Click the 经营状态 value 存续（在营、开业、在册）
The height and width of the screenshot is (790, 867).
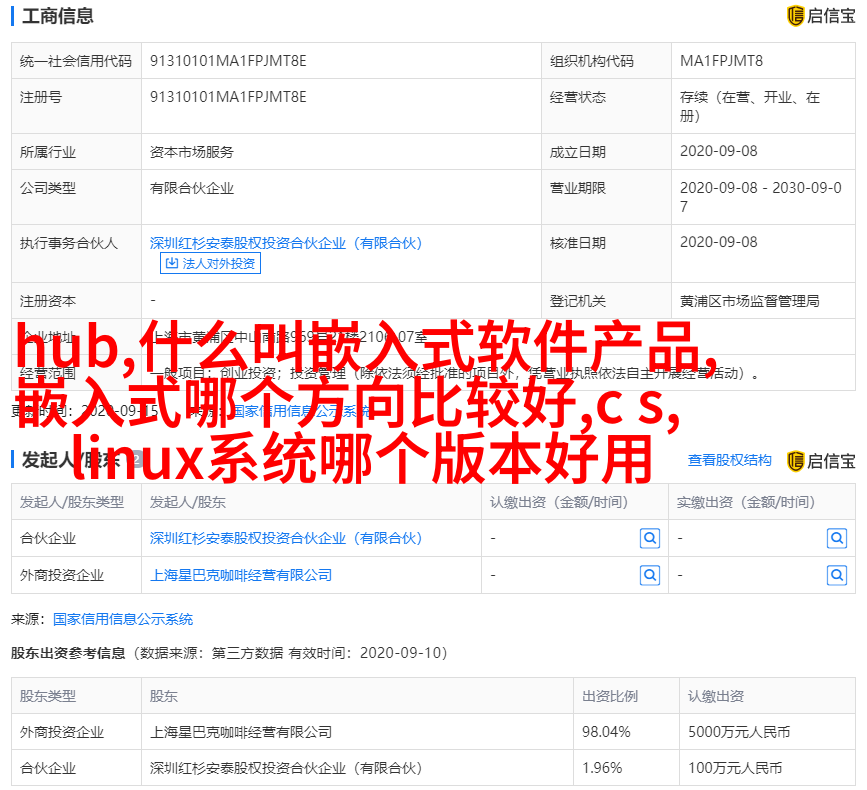(749, 106)
